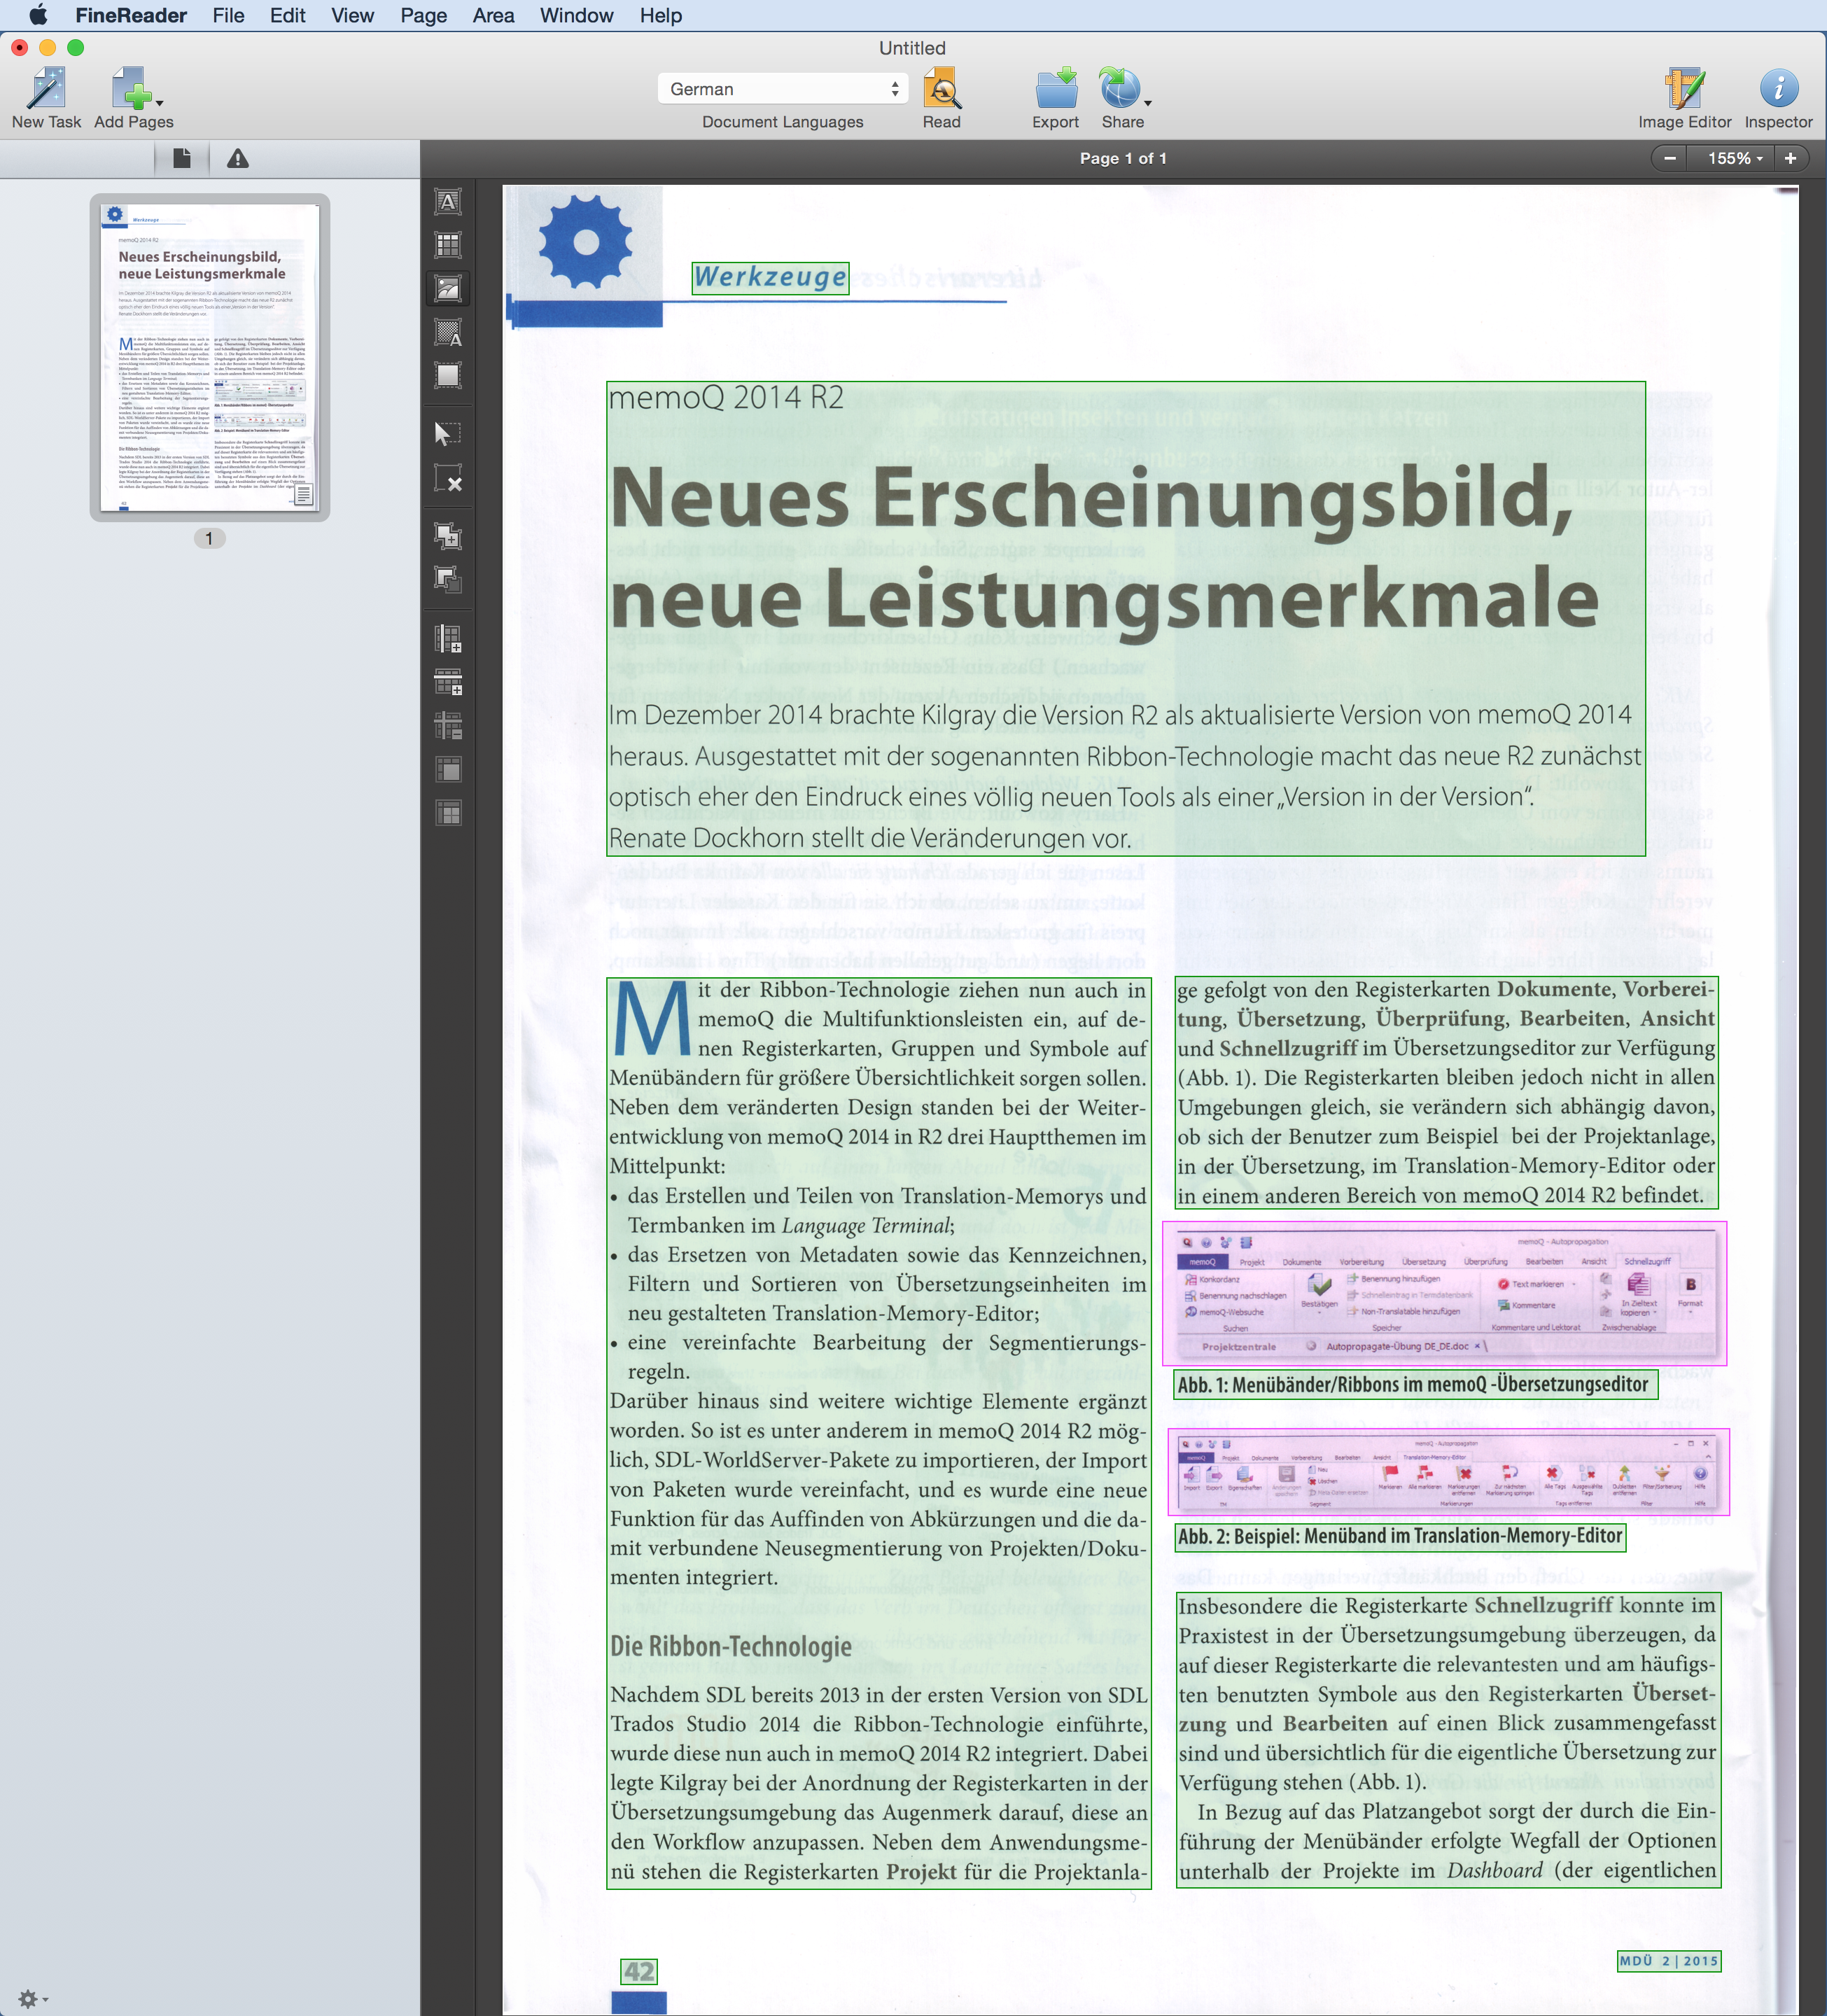
Task: Click the Add Area Part tool
Action: click(448, 535)
